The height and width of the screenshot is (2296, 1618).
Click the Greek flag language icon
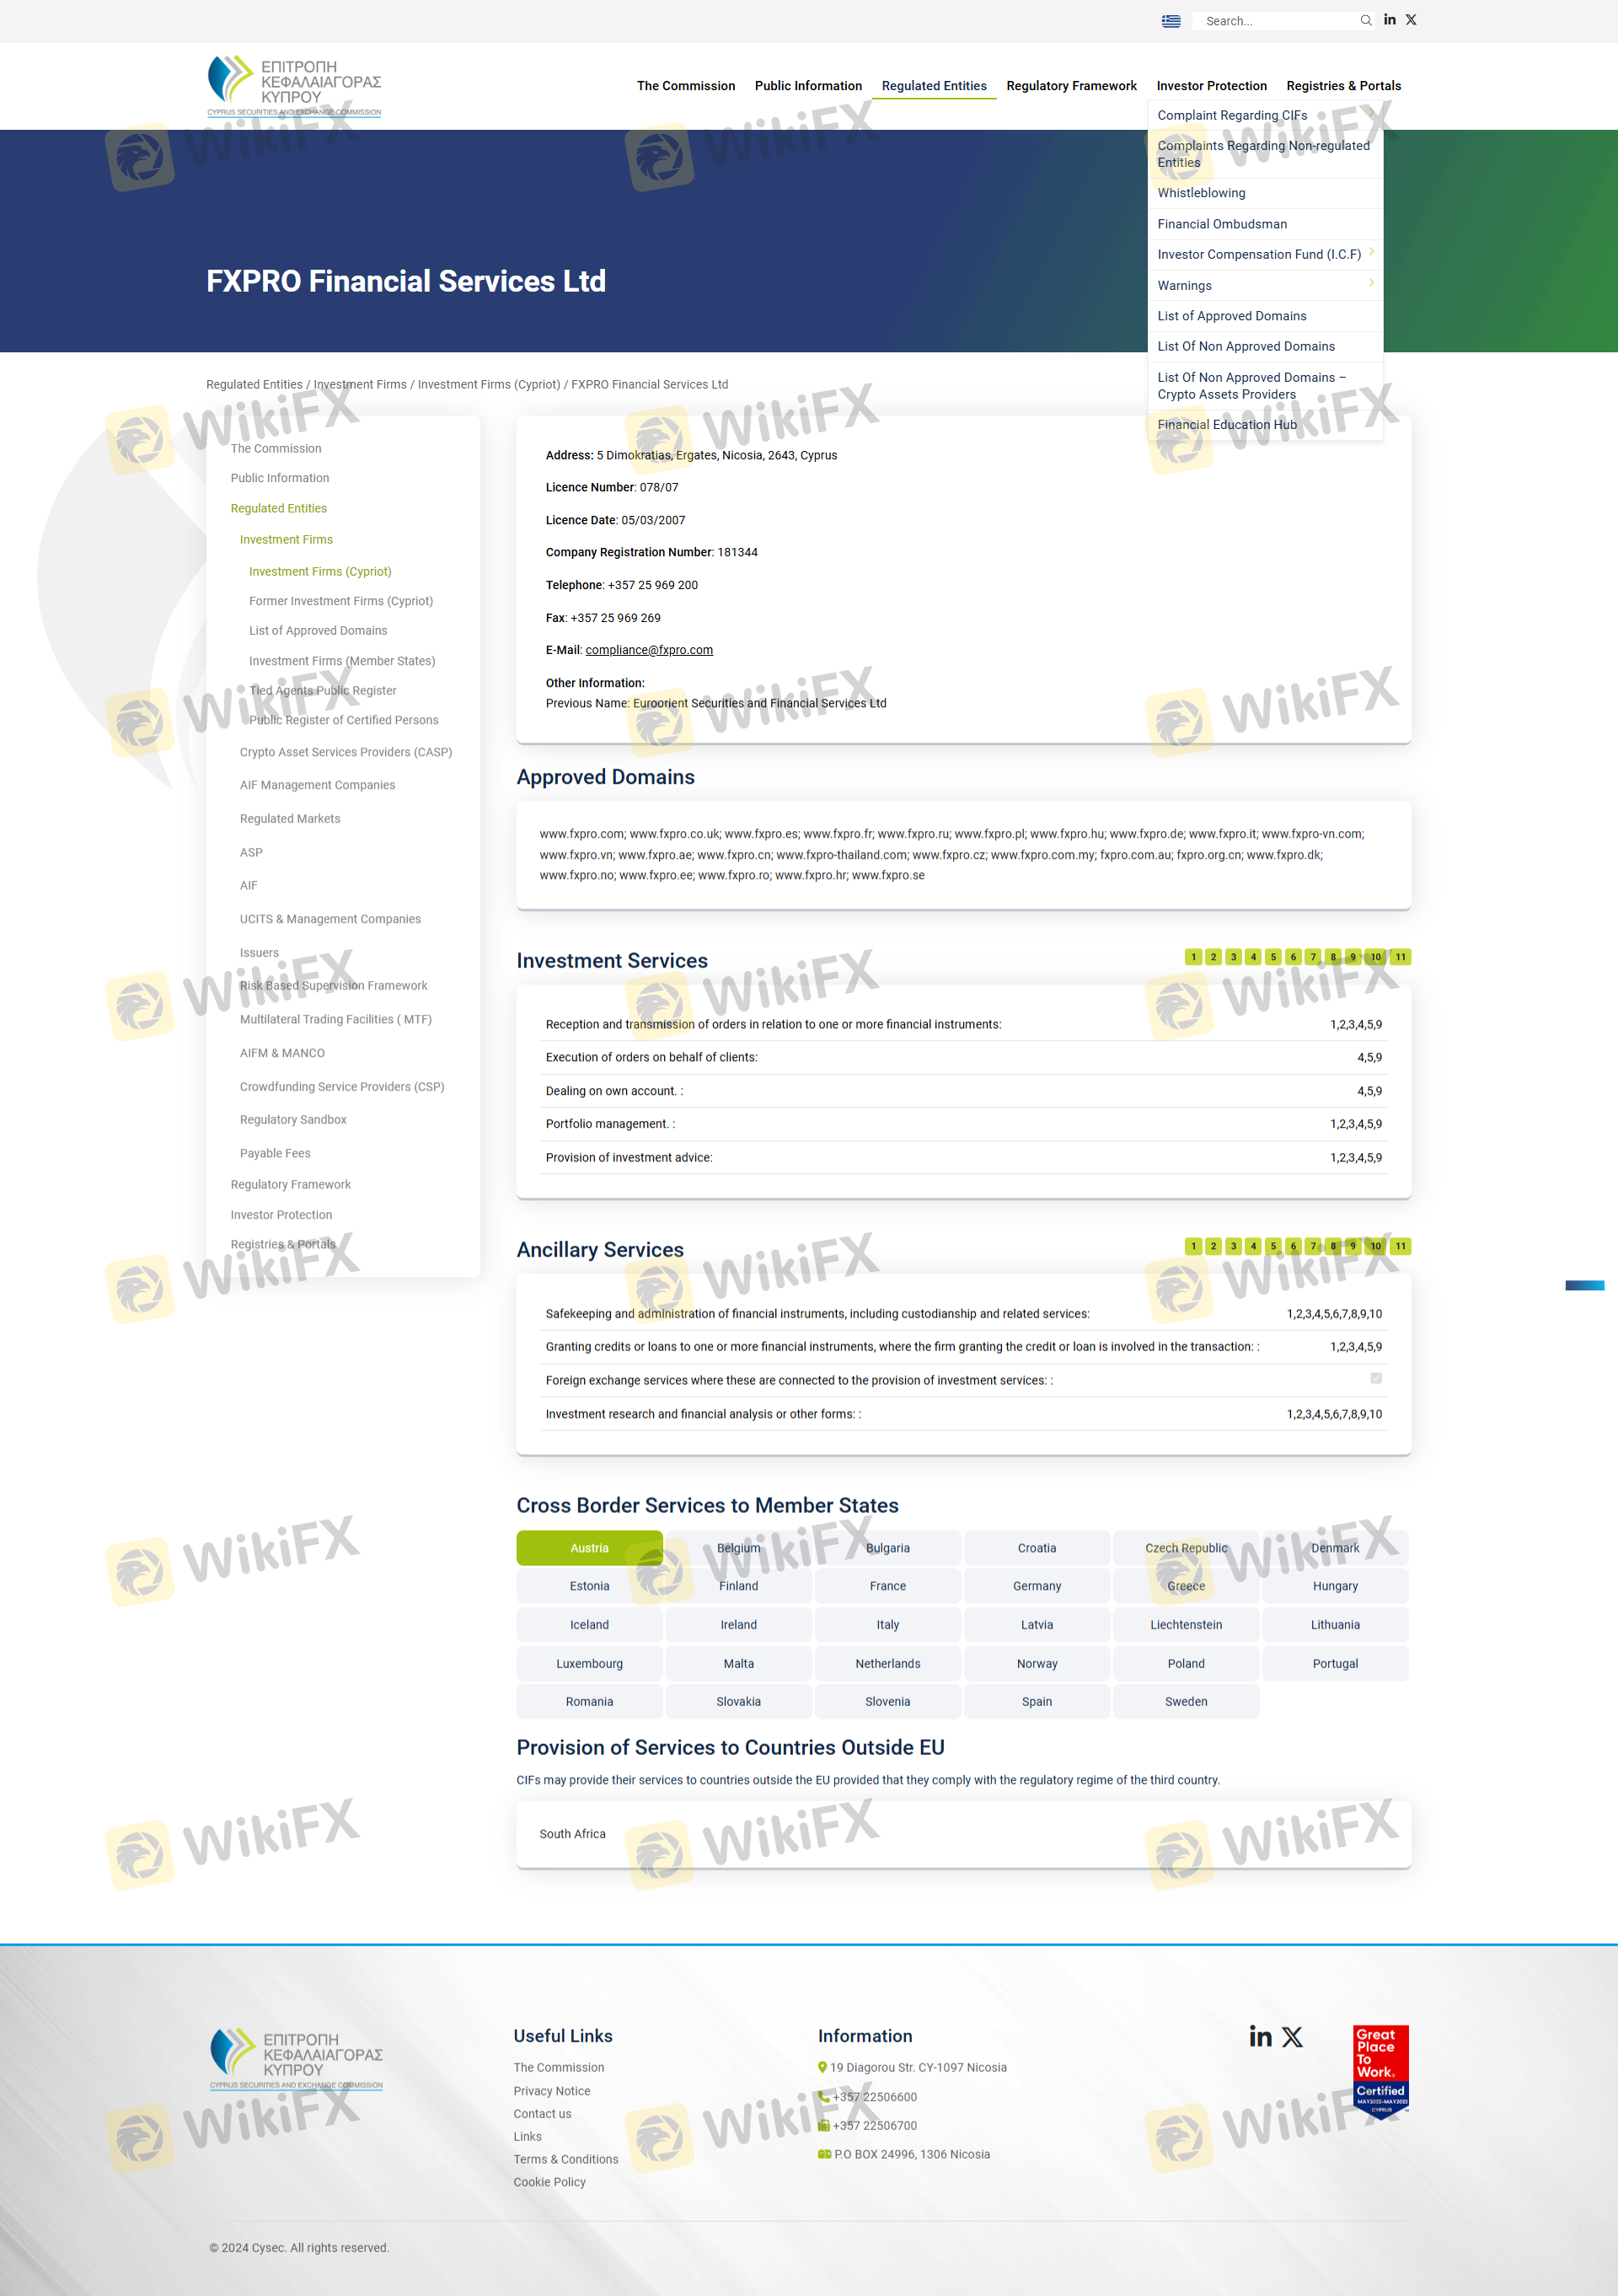(x=1171, y=21)
